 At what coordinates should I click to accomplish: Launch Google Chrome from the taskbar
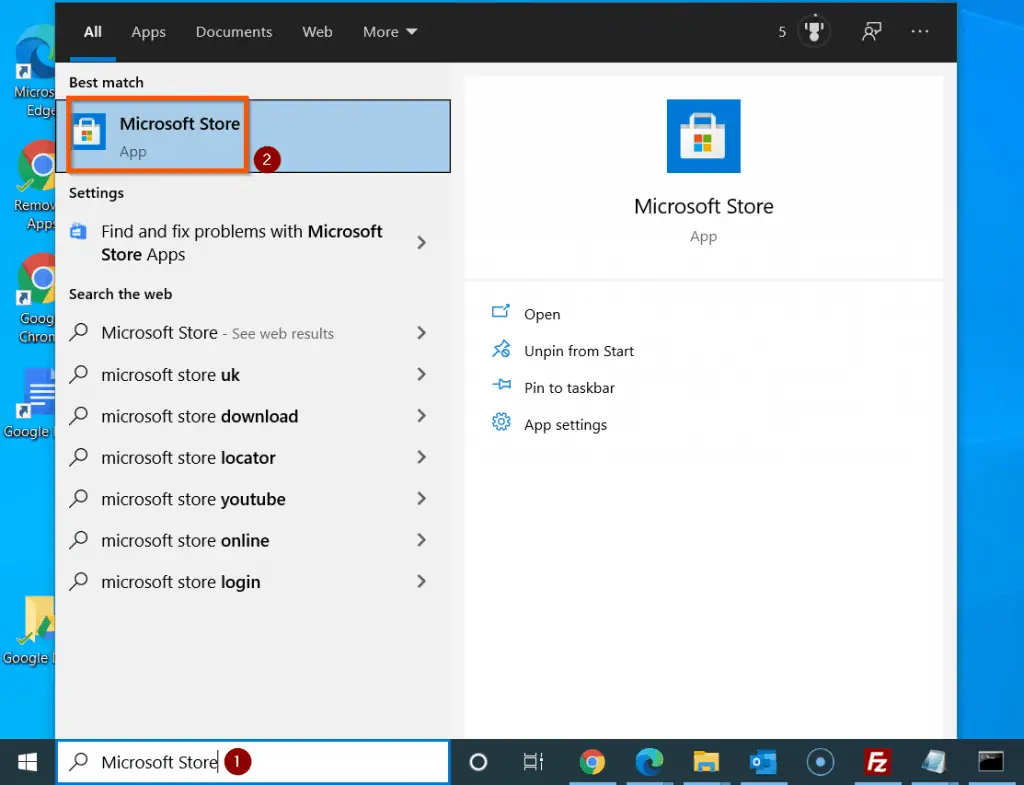(x=593, y=762)
